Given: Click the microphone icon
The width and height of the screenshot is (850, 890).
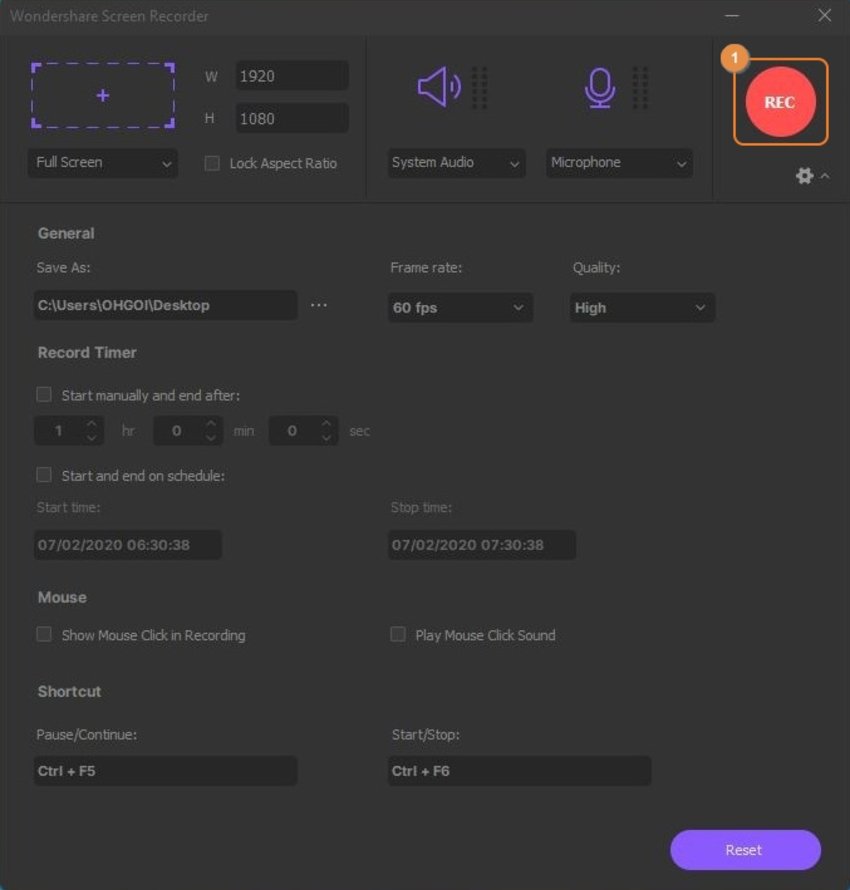Looking at the screenshot, I should 599,88.
